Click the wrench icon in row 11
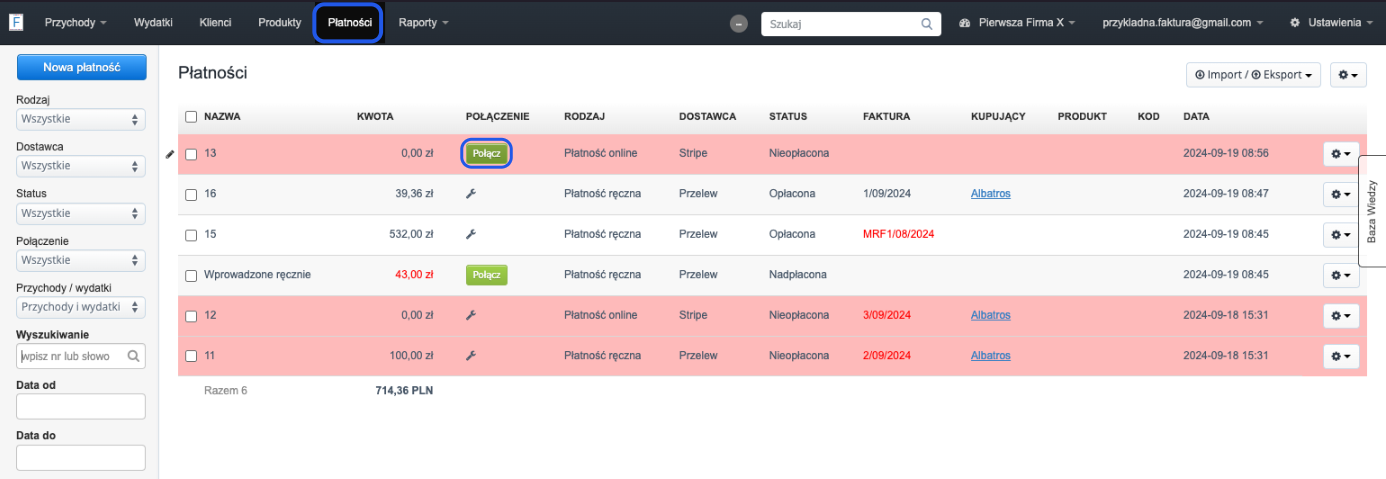 click(x=471, y=355)
